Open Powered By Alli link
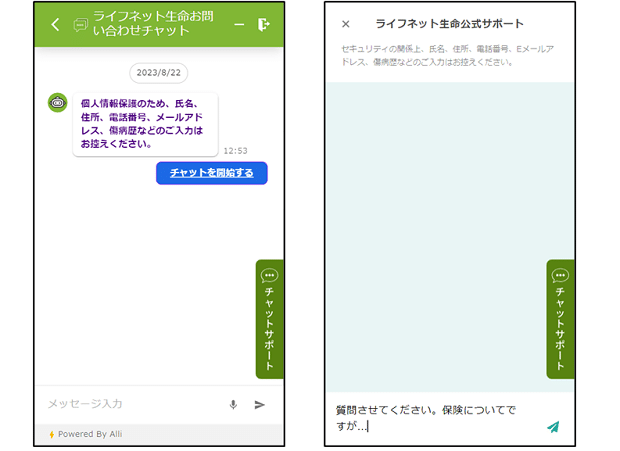Image resolution: width=620 pixels, height=451 pixels. pyautogui.click(x=90, y=434)
